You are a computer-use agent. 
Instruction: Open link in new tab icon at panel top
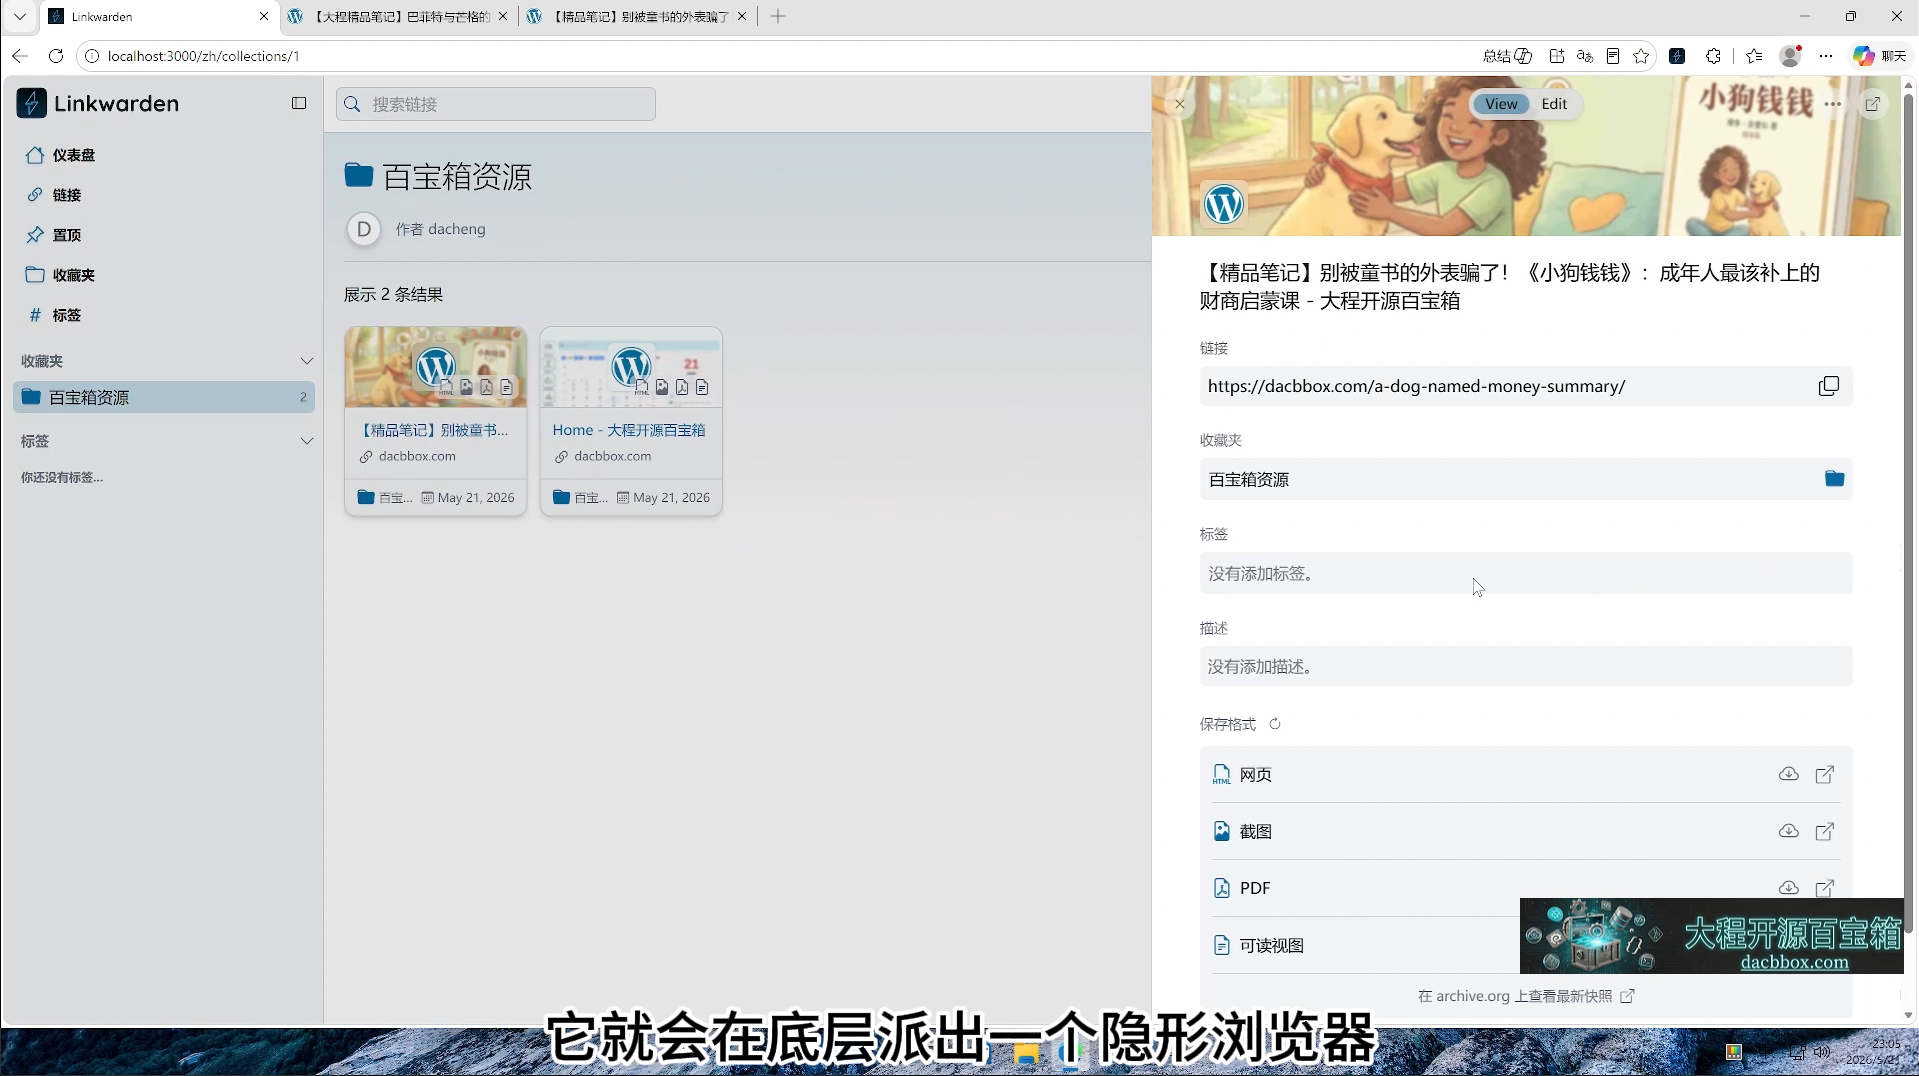(x=1873, y=104)
